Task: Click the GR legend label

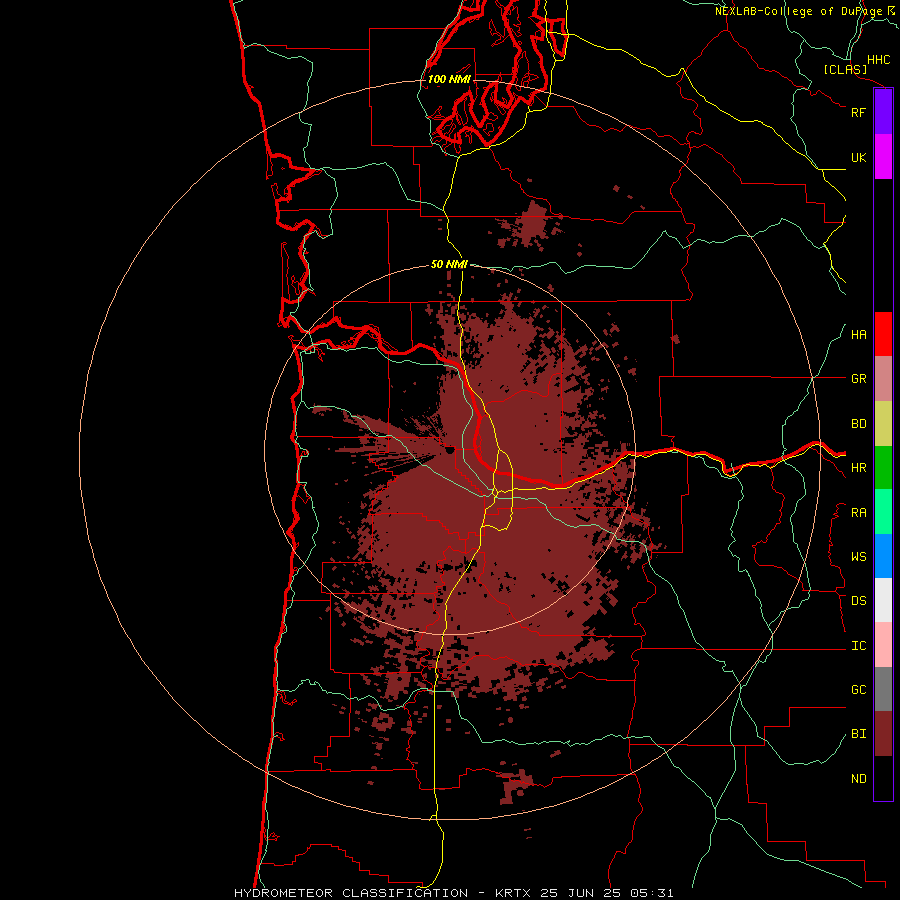Action: [858, 379]
